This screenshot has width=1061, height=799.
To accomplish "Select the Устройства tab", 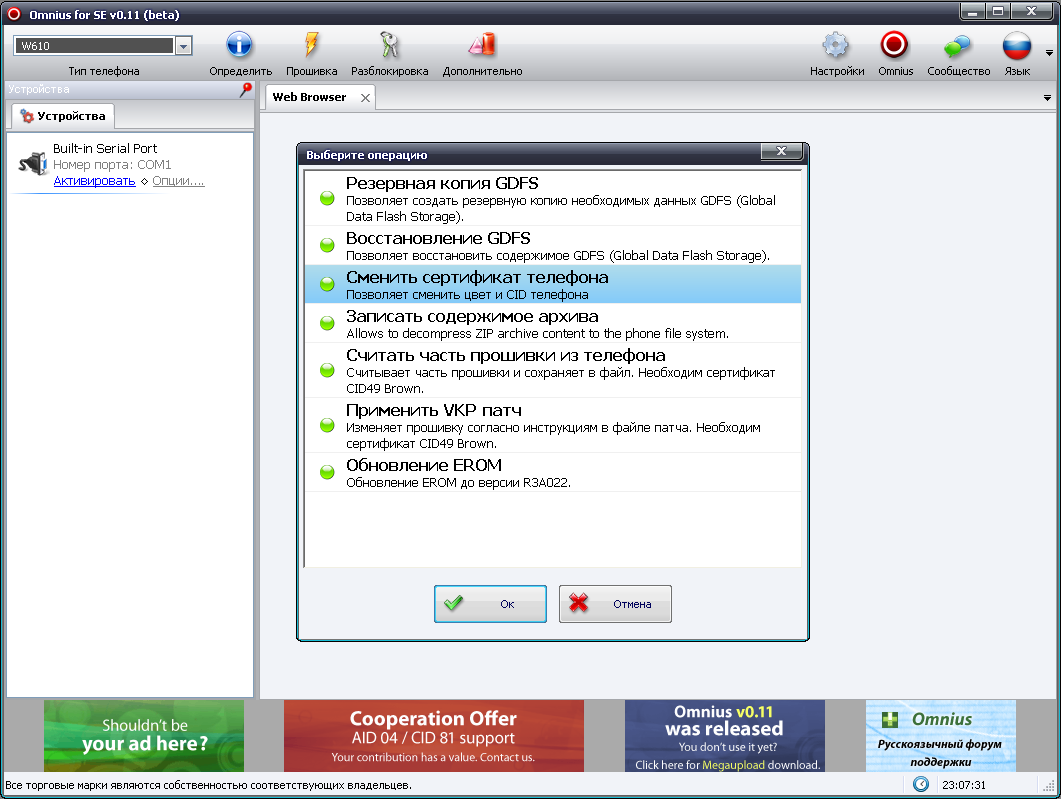I will 64,116.
